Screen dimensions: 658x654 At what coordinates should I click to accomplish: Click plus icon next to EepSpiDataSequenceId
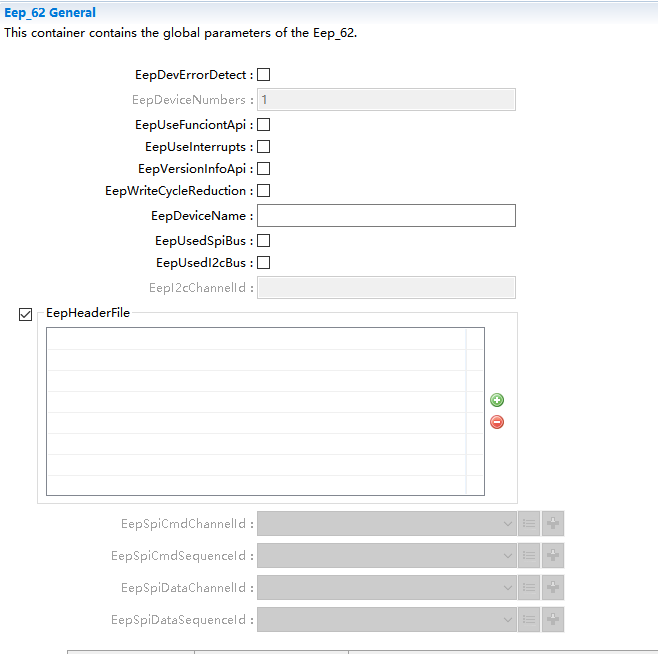tap(553, 619)
